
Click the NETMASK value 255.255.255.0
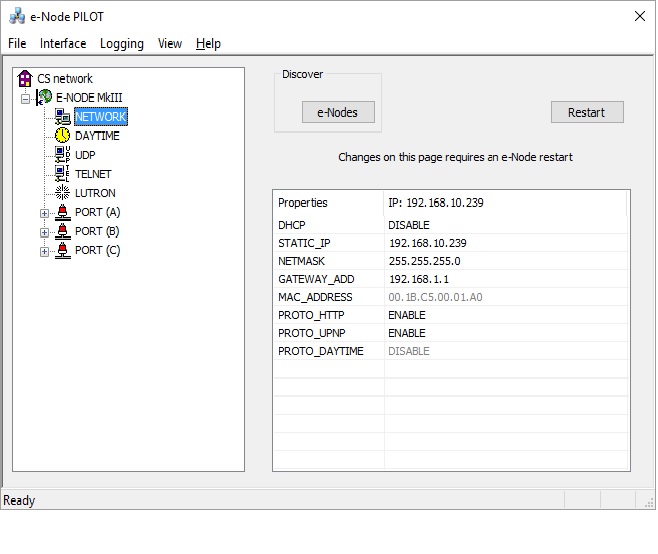[x=424, y=261]
